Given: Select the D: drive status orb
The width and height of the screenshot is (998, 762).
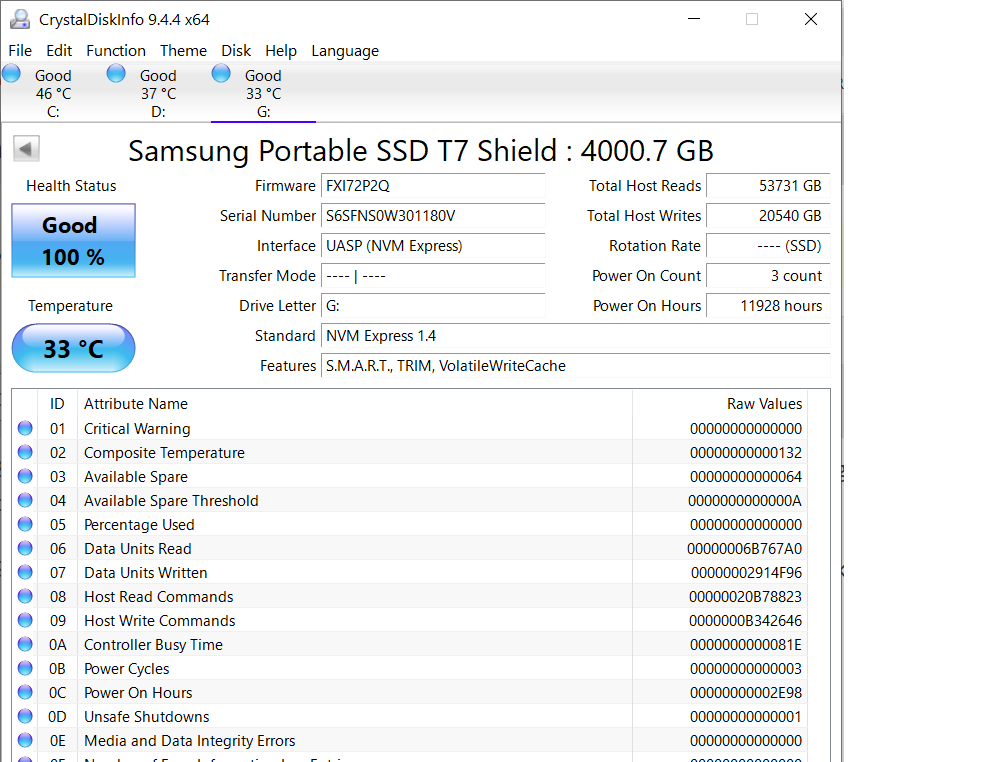Looking at the screenshot, I should click(x=116, y=73).
